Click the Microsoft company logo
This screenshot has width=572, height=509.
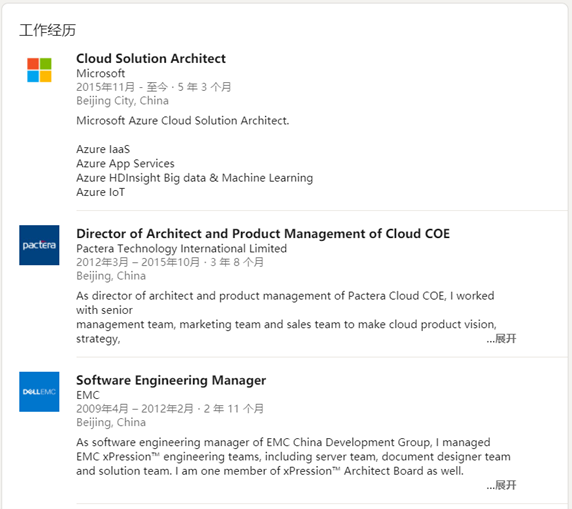click(x=39, y=70)
